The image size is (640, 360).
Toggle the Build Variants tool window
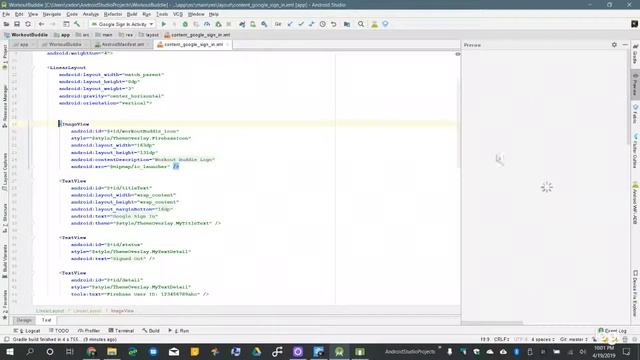[x=5, y=261]
